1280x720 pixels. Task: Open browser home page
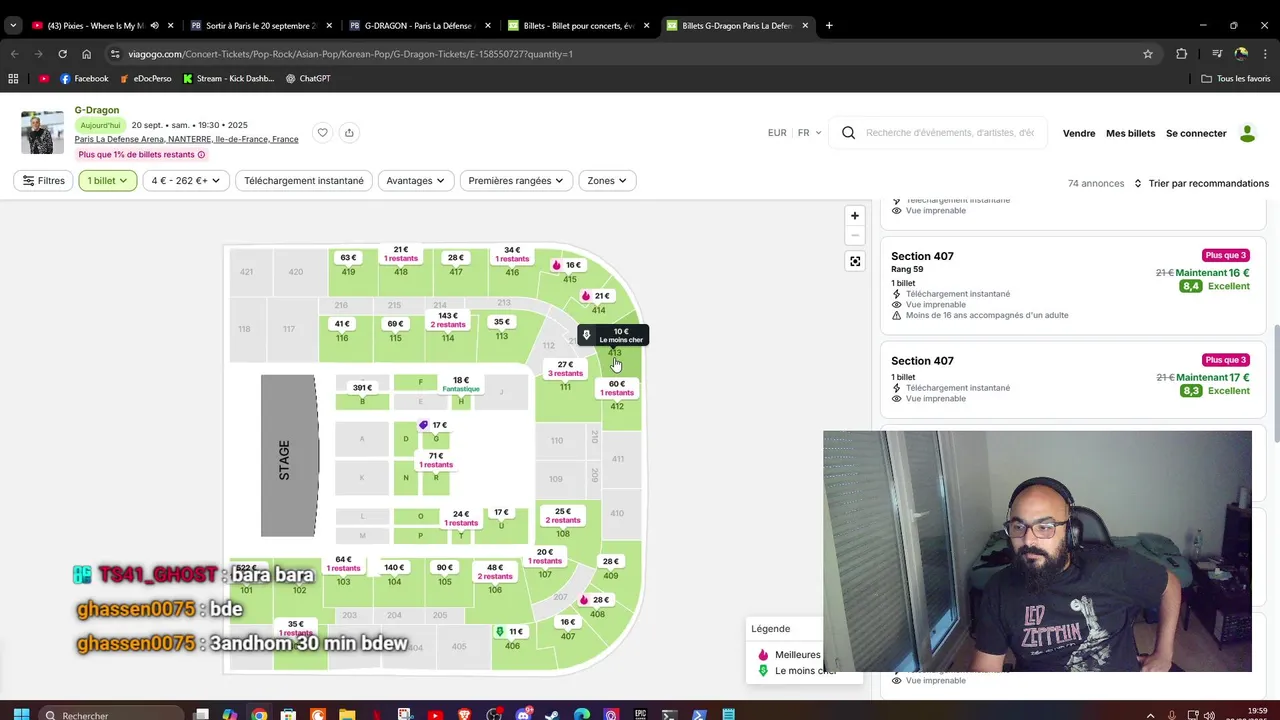tap(86, 54)
